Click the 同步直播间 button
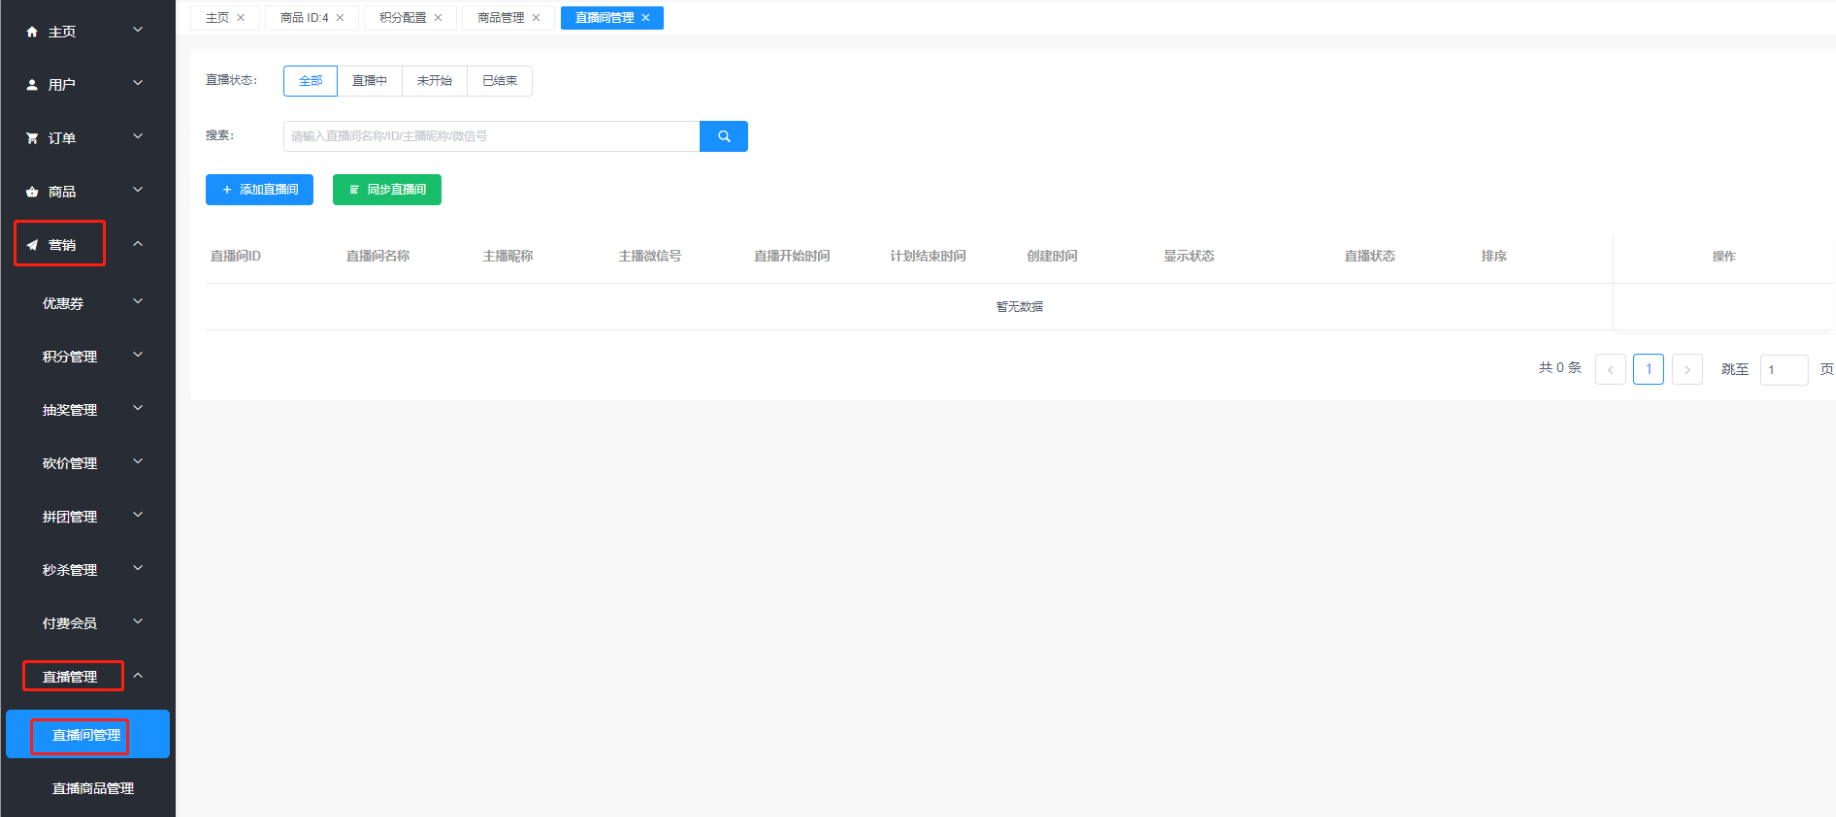 (x=387, y=190)
